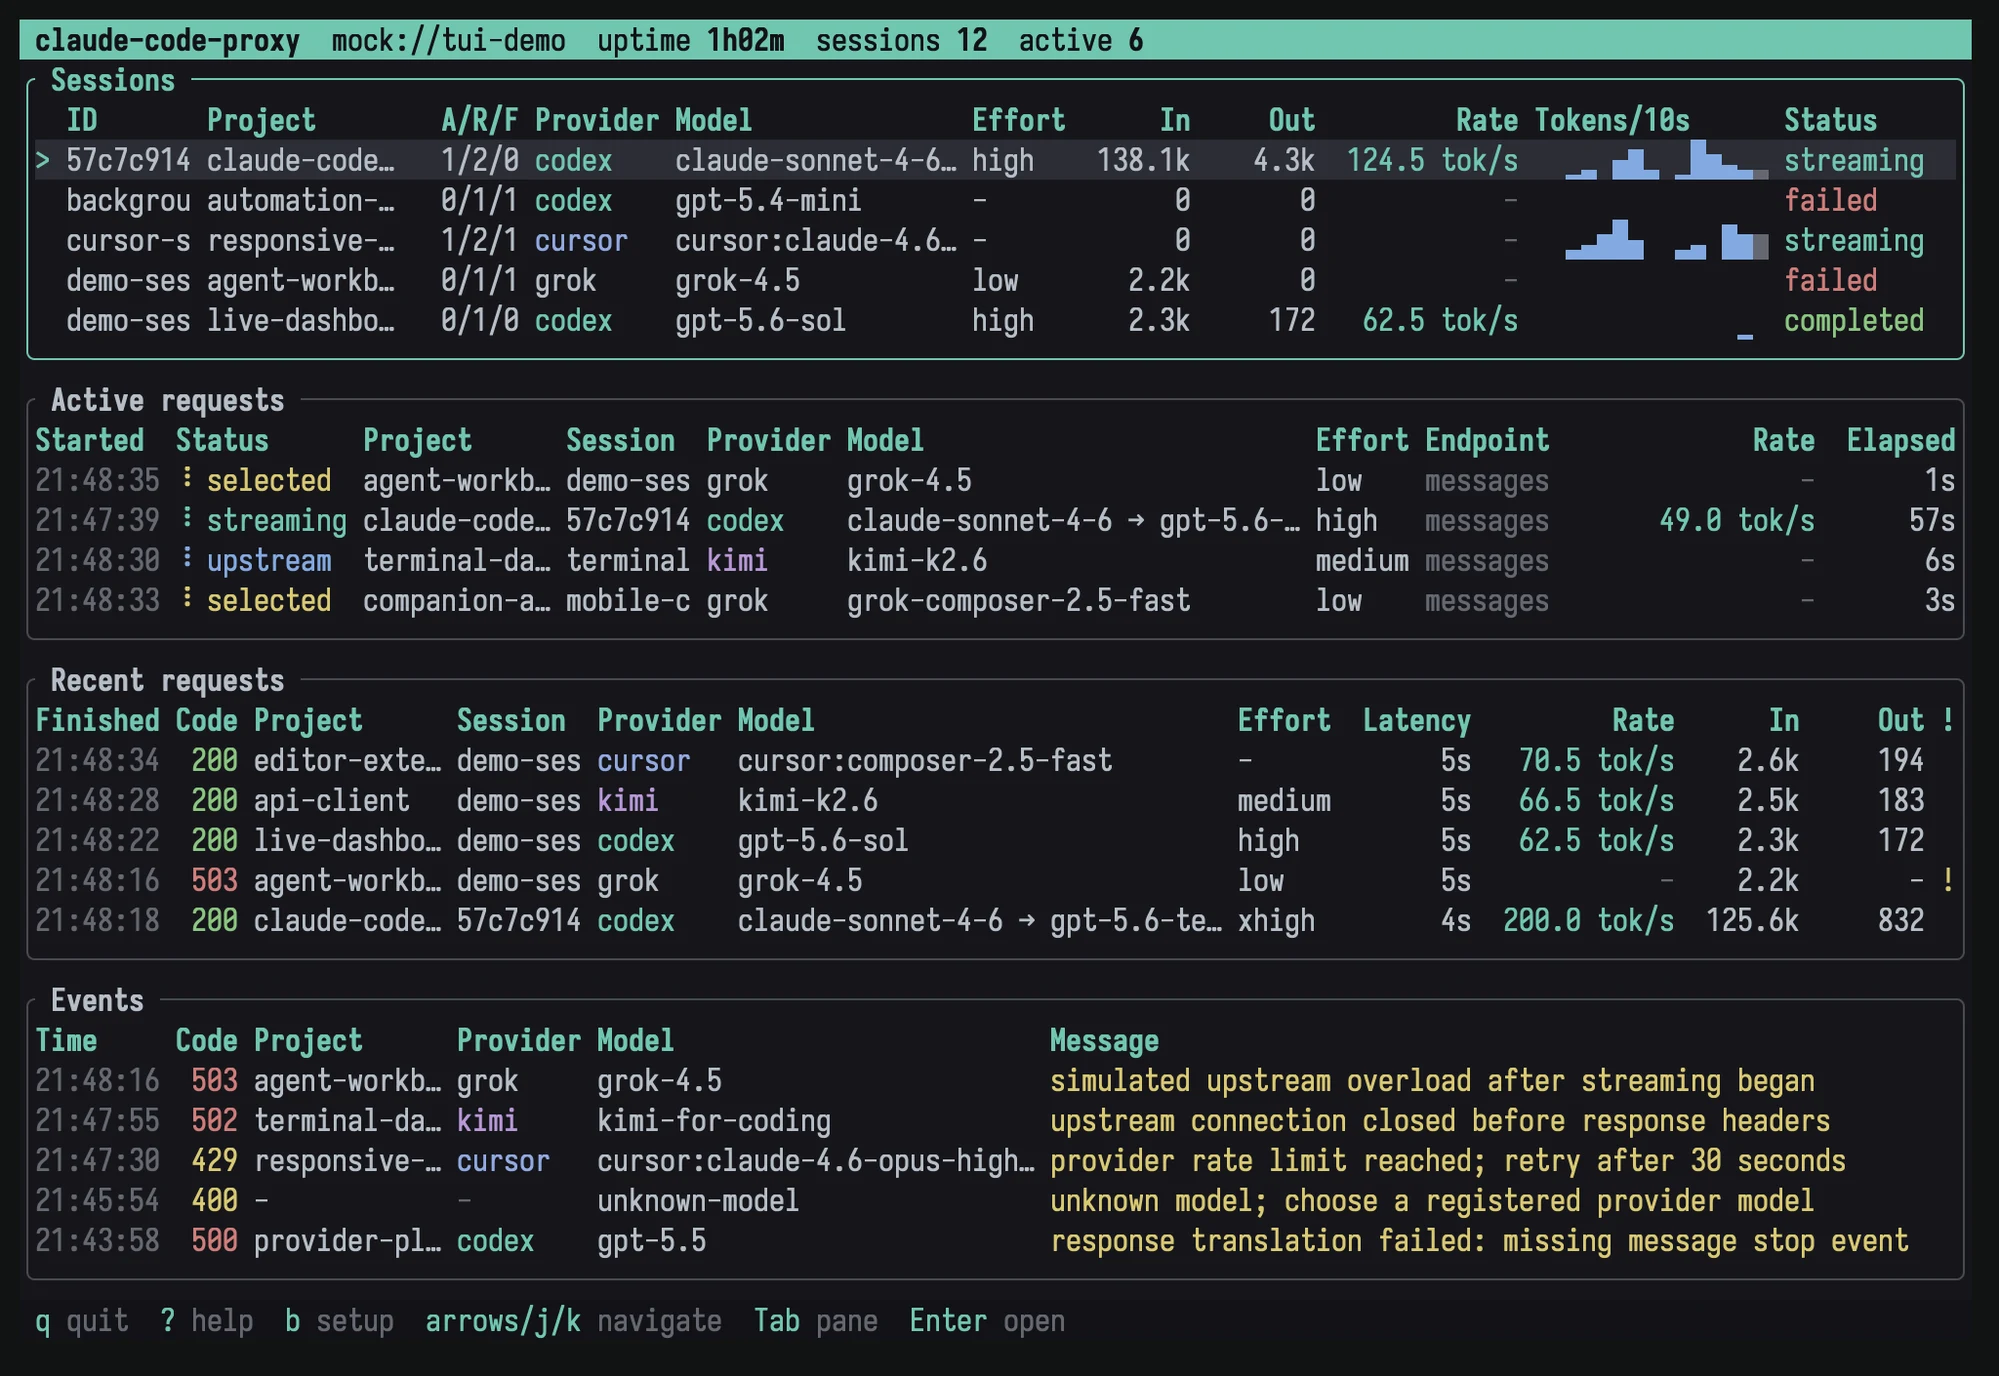Click the 503 code in Recent requests
Screen dimensions: 1999x1376
coord(214,881)
